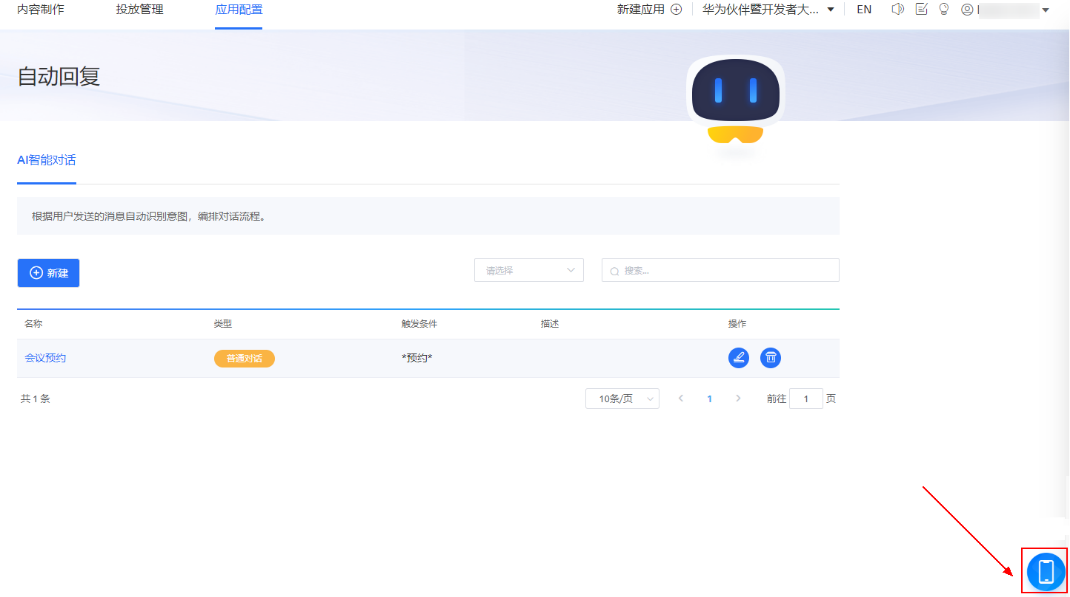Click the 触发条件 column header
Screen dimensions: 1070x597
point(419,324)
